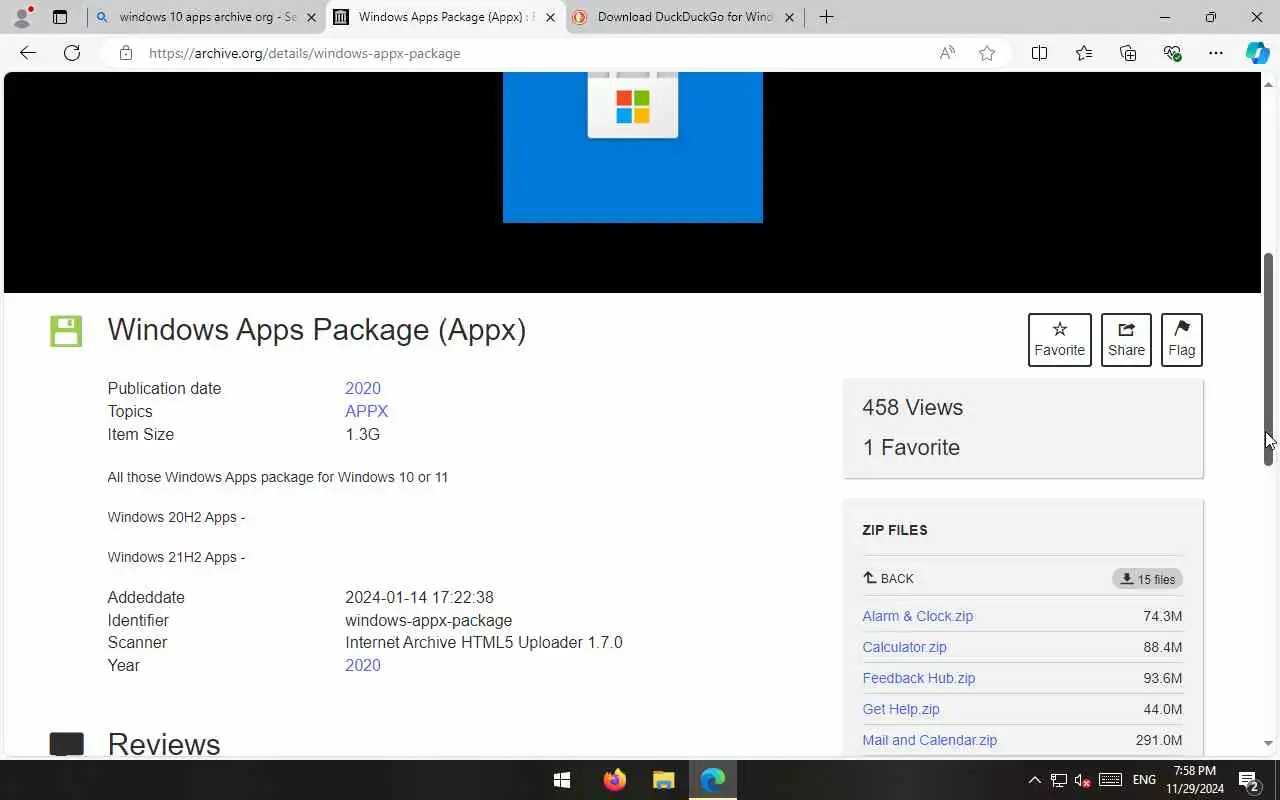Open the muted volume tray icon

tap(1082, 780)
